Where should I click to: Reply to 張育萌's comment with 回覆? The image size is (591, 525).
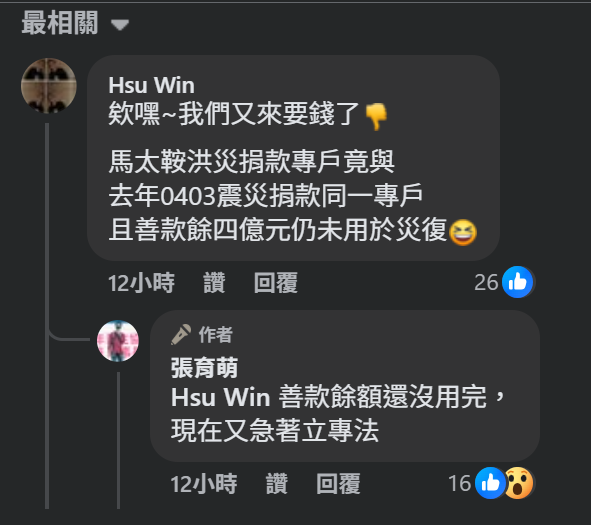pyautogui.click(x=338, y=484)
